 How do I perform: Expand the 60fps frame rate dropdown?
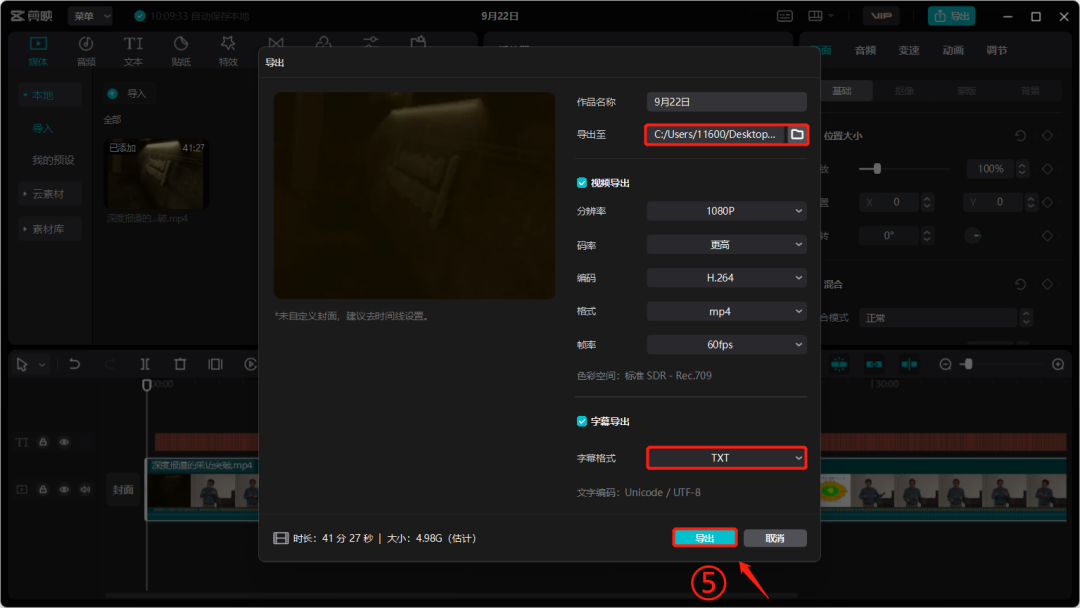[726, 344]
